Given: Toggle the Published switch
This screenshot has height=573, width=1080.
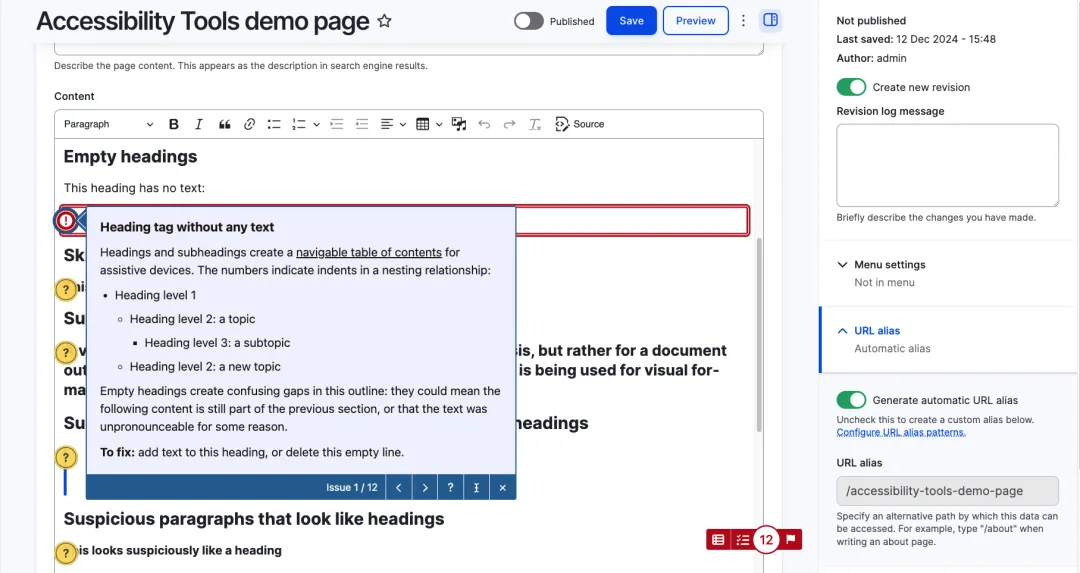Looking at the screenshot, I should [528, 21].
